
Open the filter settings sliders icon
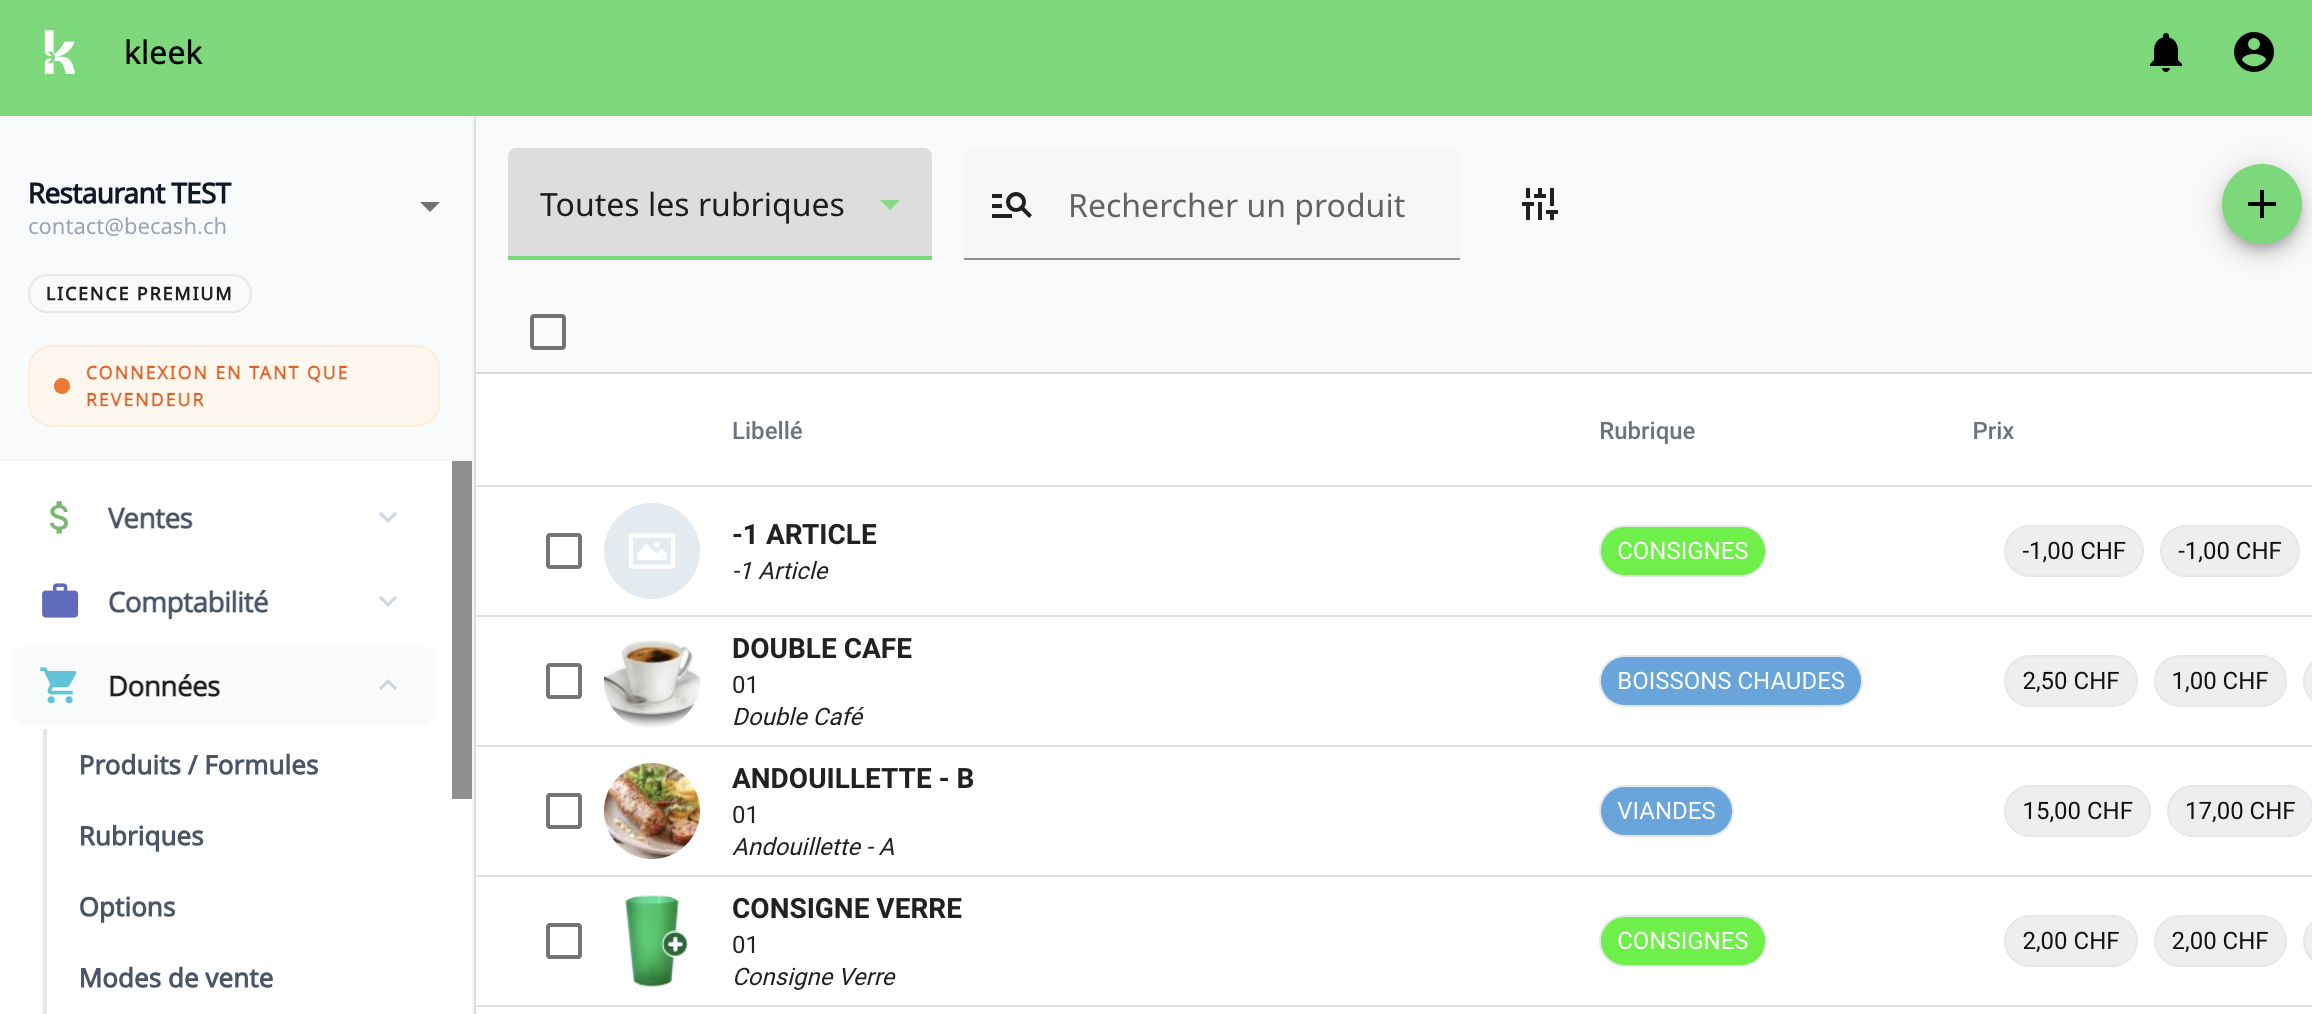pyautogui.click(x=1539, y=204)
